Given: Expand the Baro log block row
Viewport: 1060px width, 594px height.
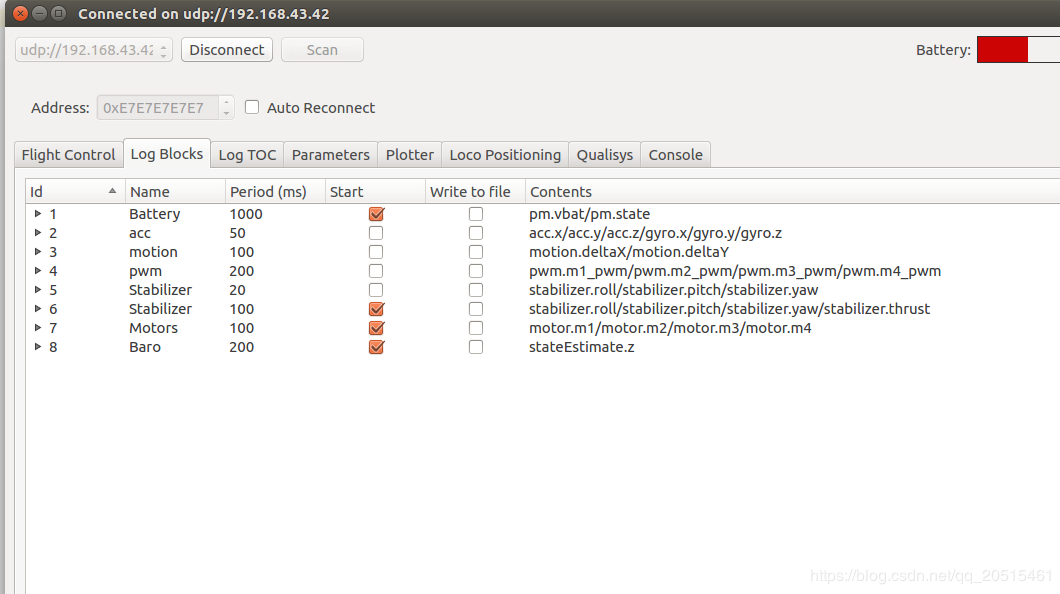Looking at the screenshot, I should point(38,347).
